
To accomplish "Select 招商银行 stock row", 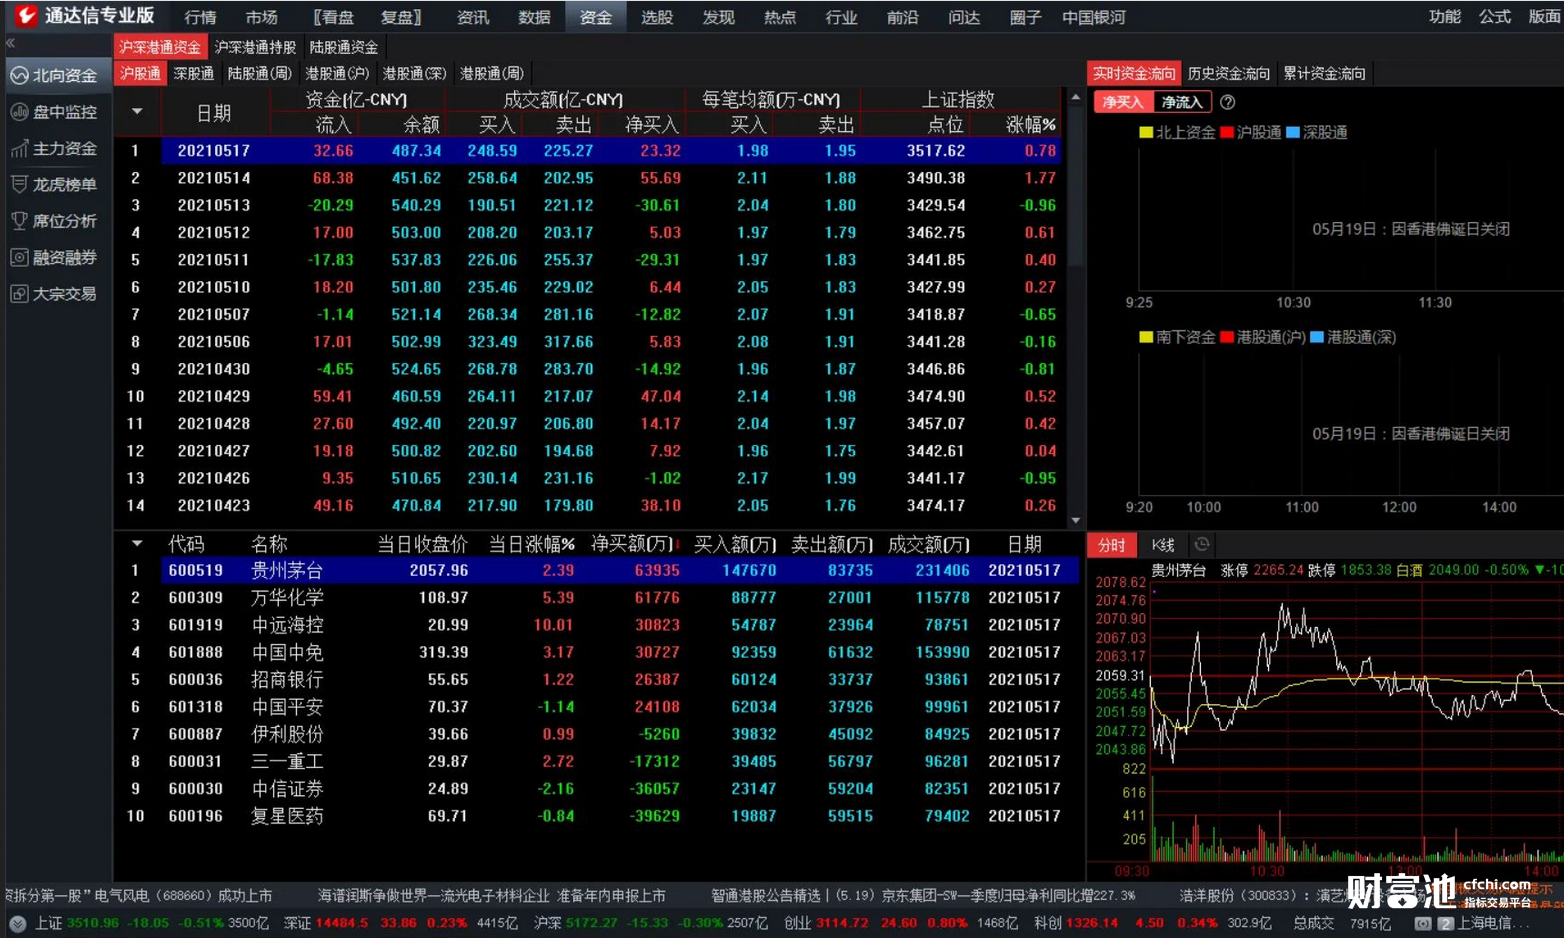I will point(597,680).
